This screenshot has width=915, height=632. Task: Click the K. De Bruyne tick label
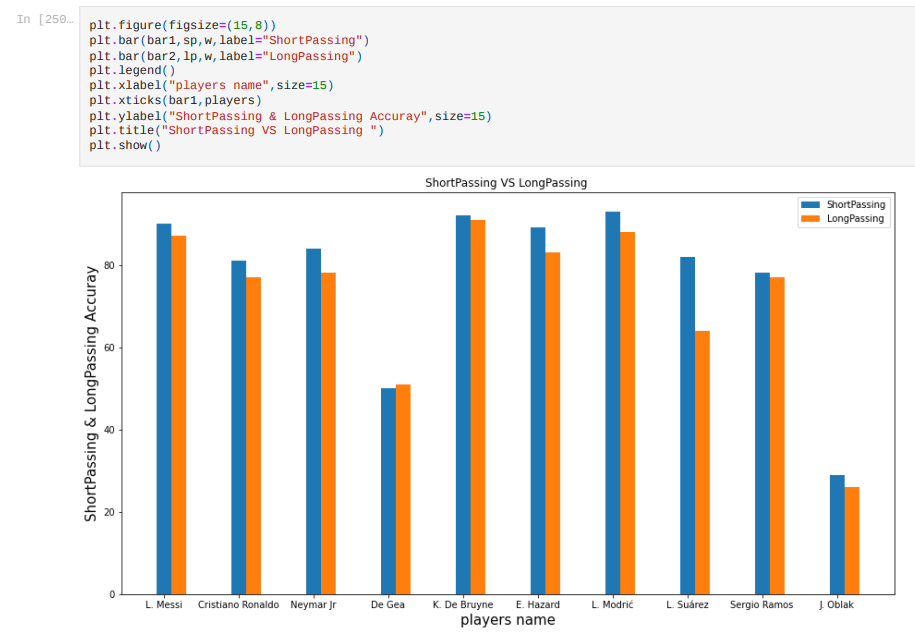click(x=463, y=605)
